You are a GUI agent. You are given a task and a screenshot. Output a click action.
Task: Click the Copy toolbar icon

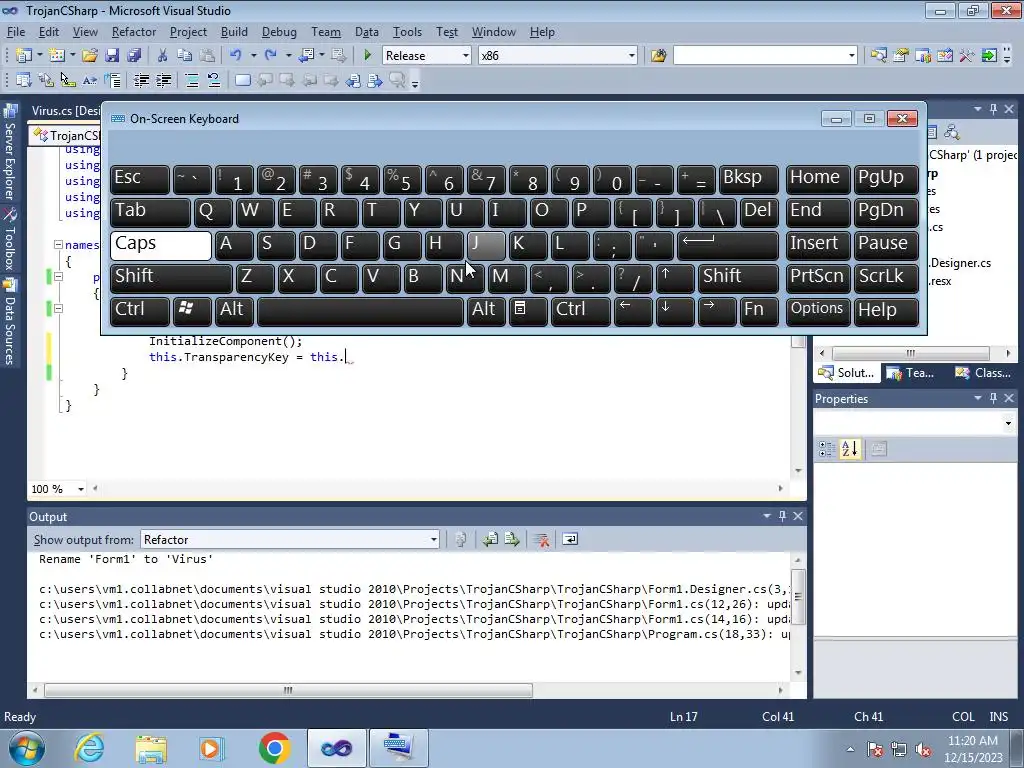tap(185, 56)
